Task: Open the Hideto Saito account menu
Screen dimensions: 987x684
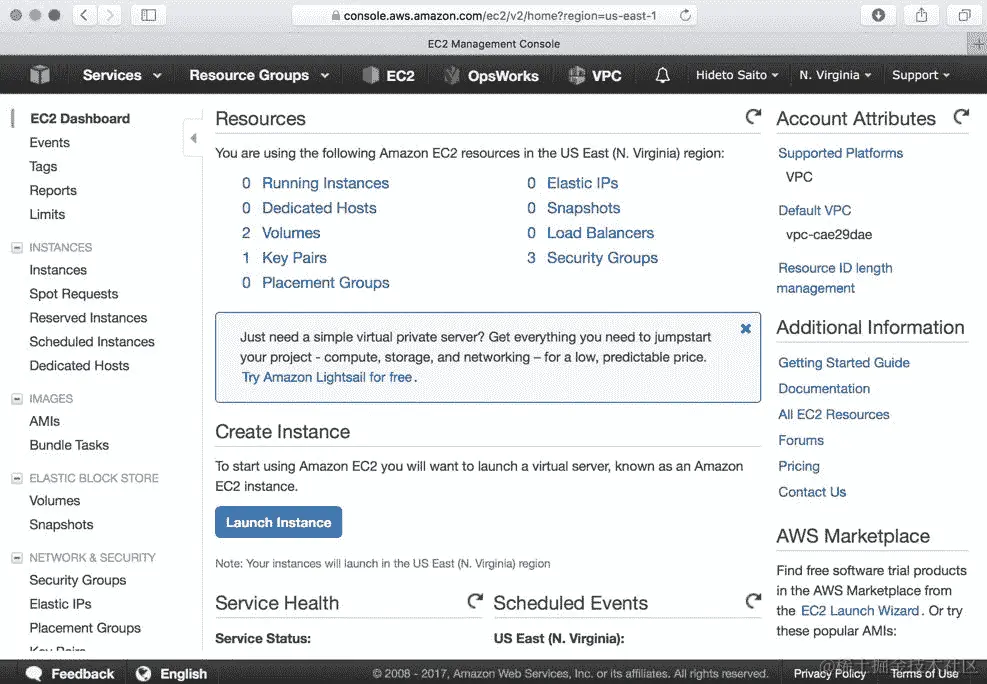Action: [x=737, y=75]
